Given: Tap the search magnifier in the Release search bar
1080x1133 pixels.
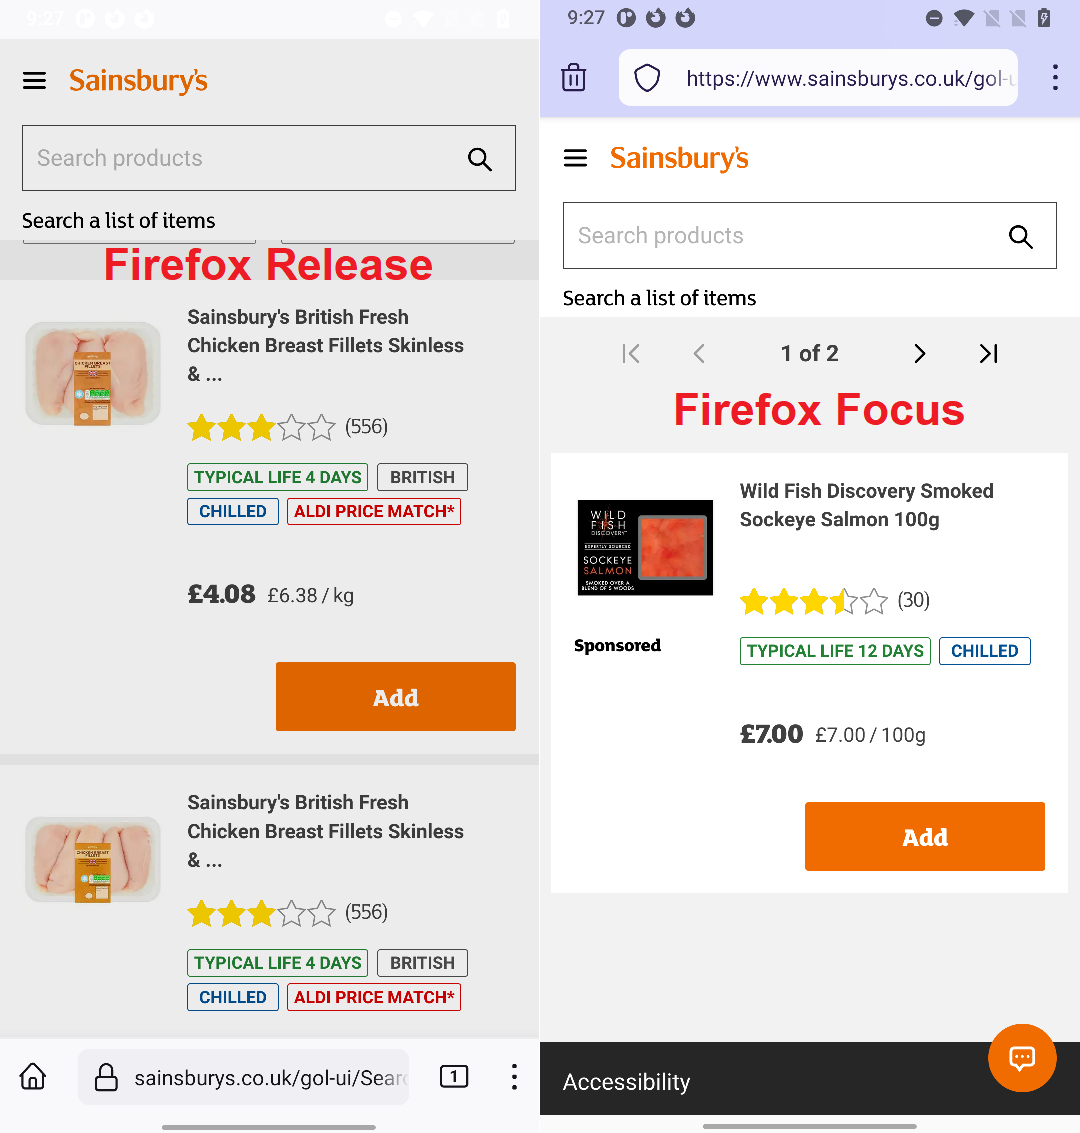Looking at the screenshot, I should (479, 158).
